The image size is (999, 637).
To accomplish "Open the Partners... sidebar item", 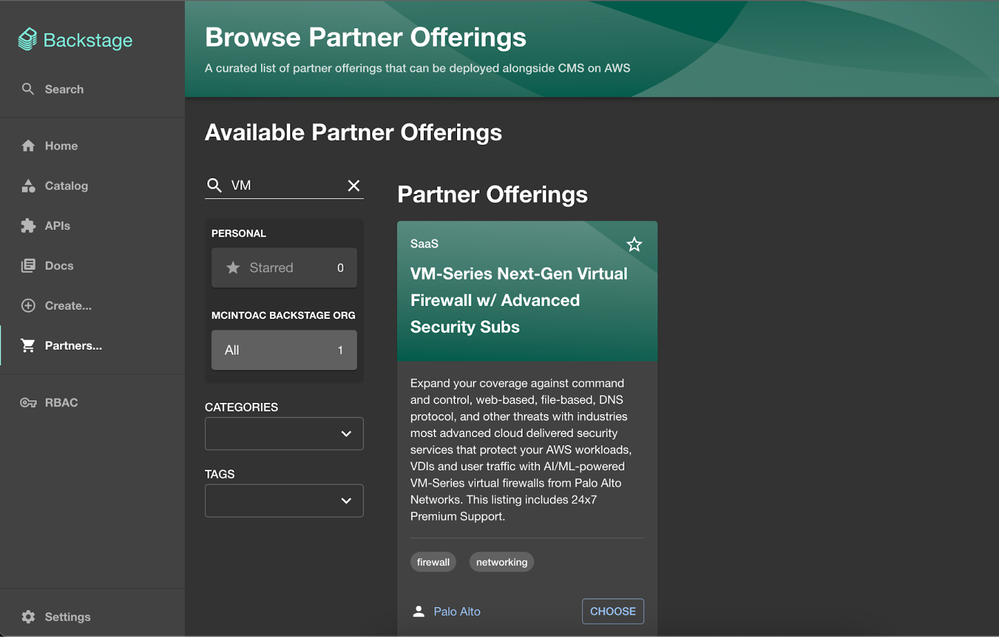I will point(92,345).
